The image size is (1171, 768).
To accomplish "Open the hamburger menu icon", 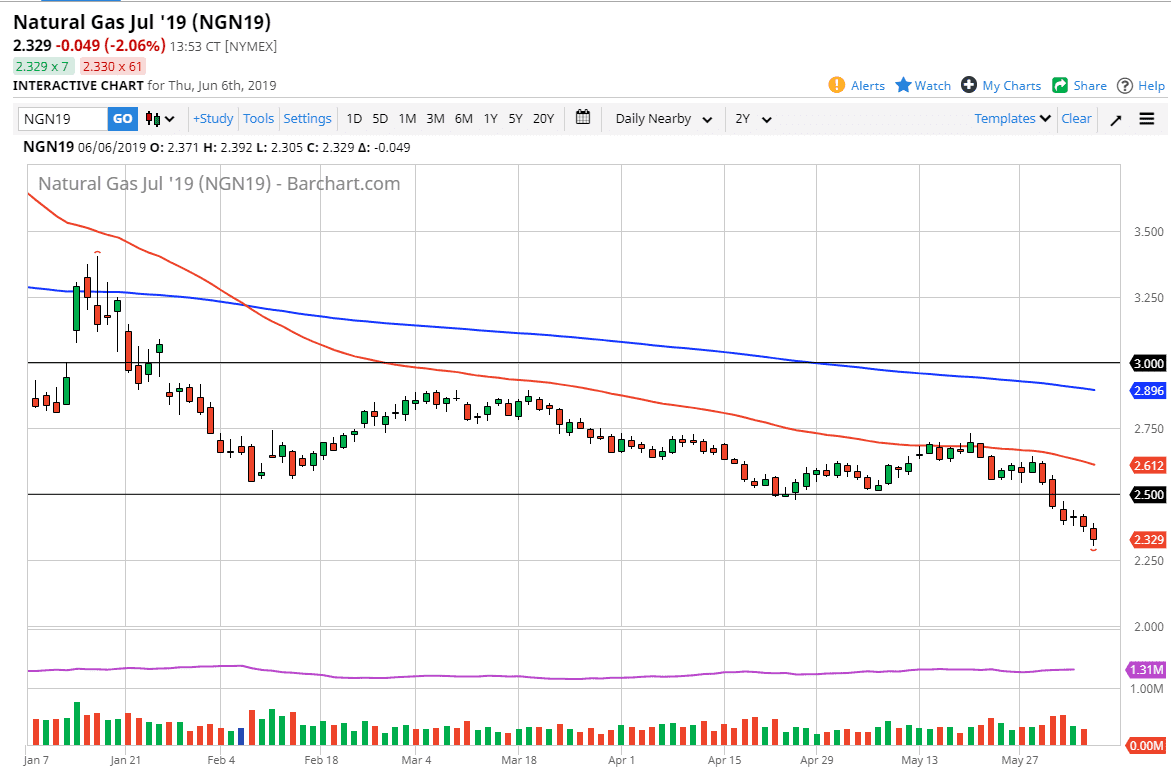I will (1147, 119).
